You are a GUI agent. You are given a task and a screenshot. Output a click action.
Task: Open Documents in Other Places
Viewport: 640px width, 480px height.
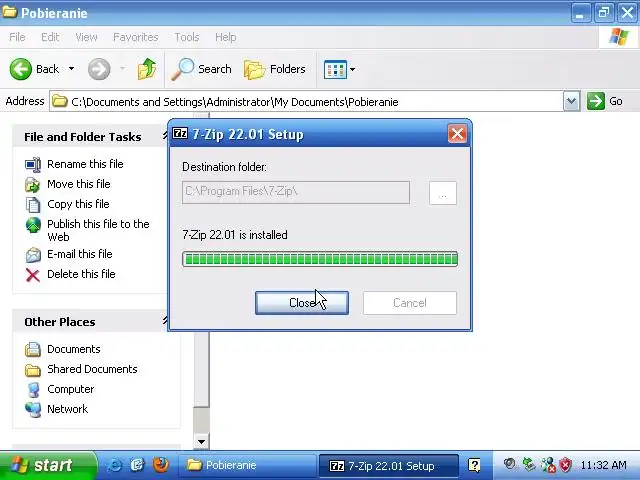(x=73, y=349)
